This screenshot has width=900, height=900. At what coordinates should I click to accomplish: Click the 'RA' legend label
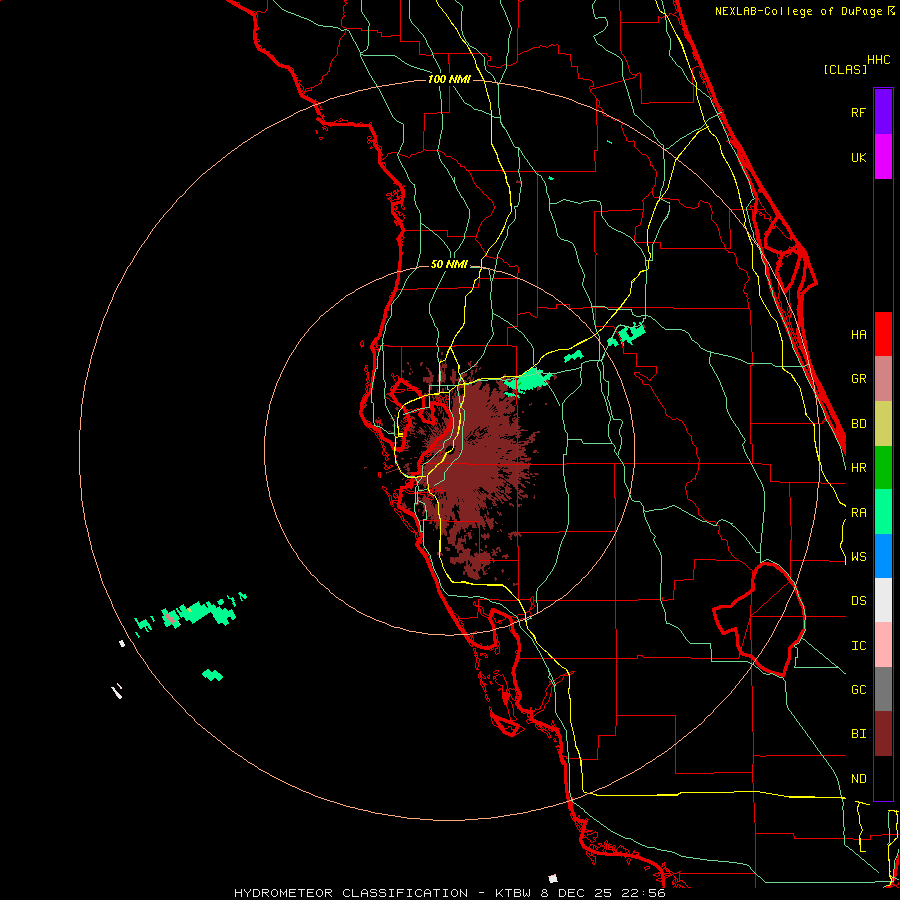pos(858,513)
